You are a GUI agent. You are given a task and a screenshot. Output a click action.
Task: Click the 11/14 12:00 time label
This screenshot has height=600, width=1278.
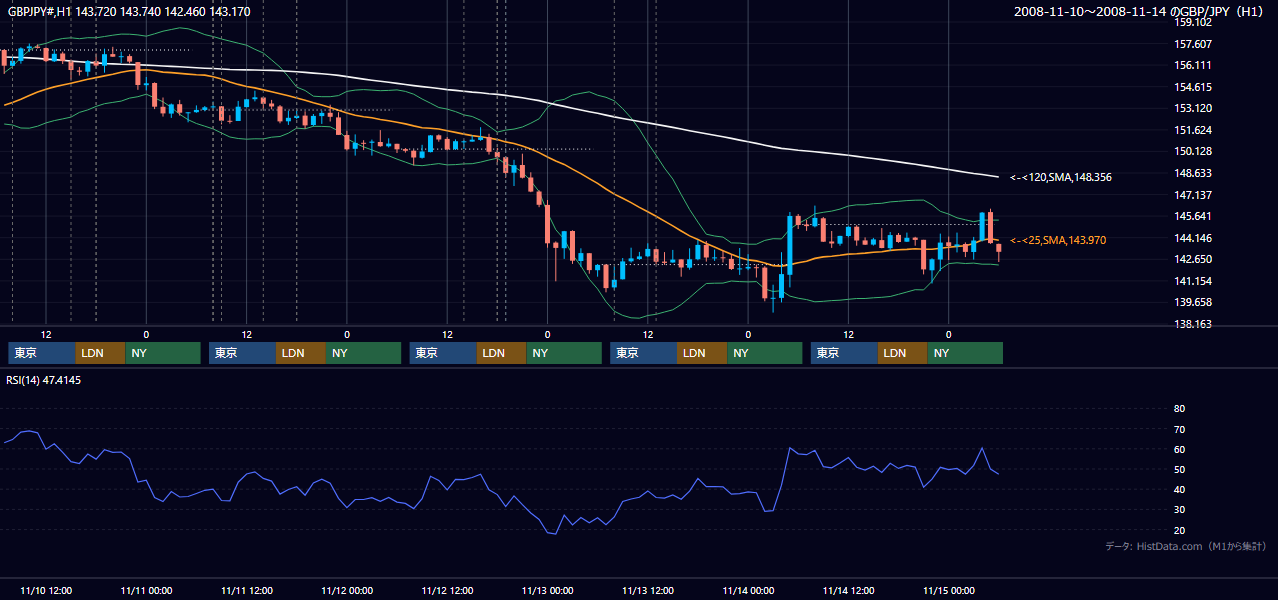pyautogui.click(x=849, y=590)
